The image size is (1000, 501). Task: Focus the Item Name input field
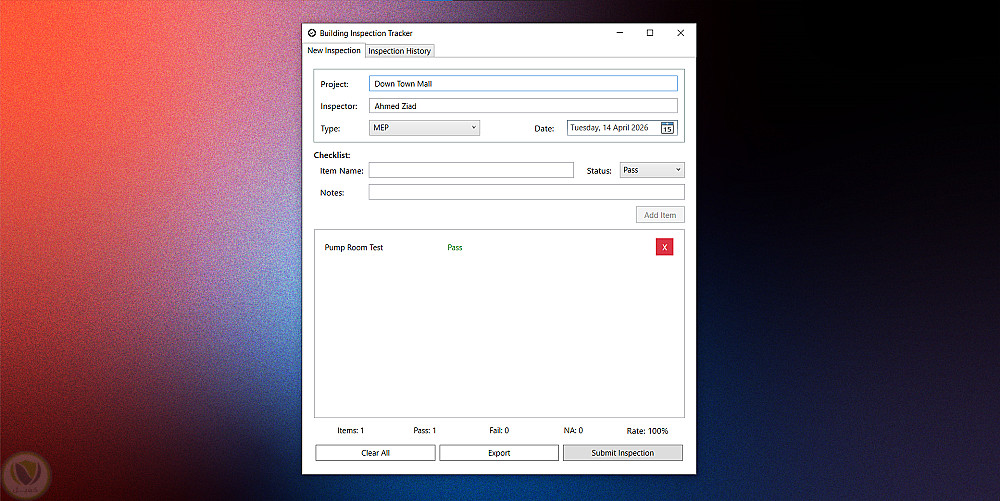pos(471,170)
